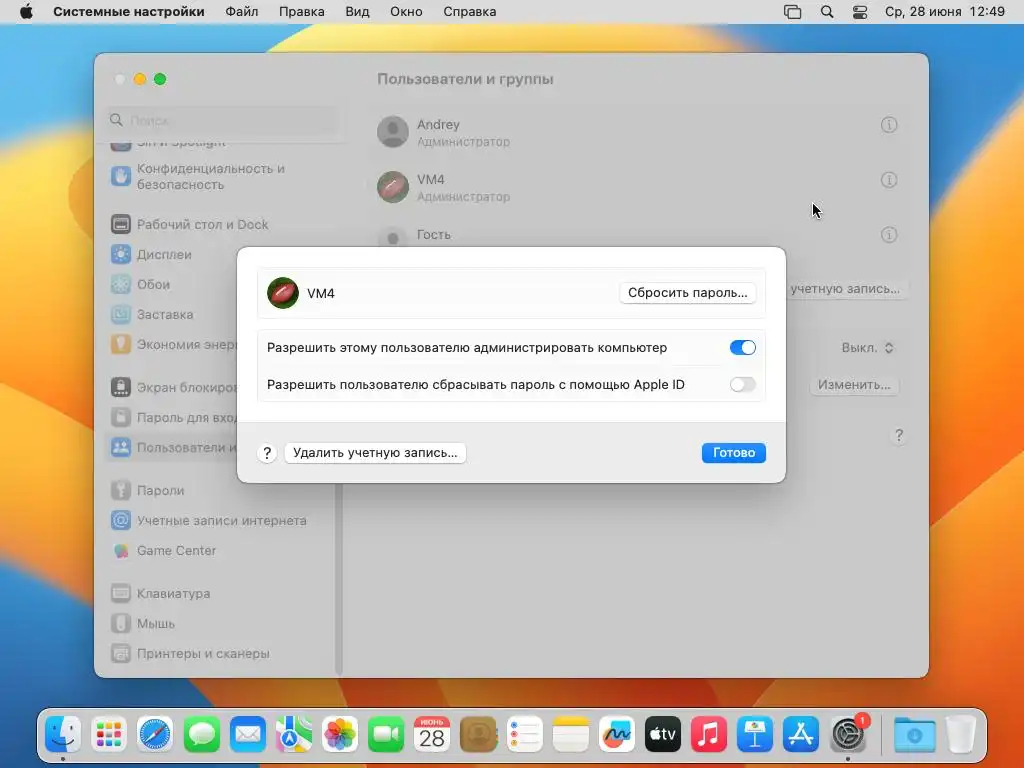Open the Вид menu
This screenshot has height=768, width=1024.
click(357, 12)
